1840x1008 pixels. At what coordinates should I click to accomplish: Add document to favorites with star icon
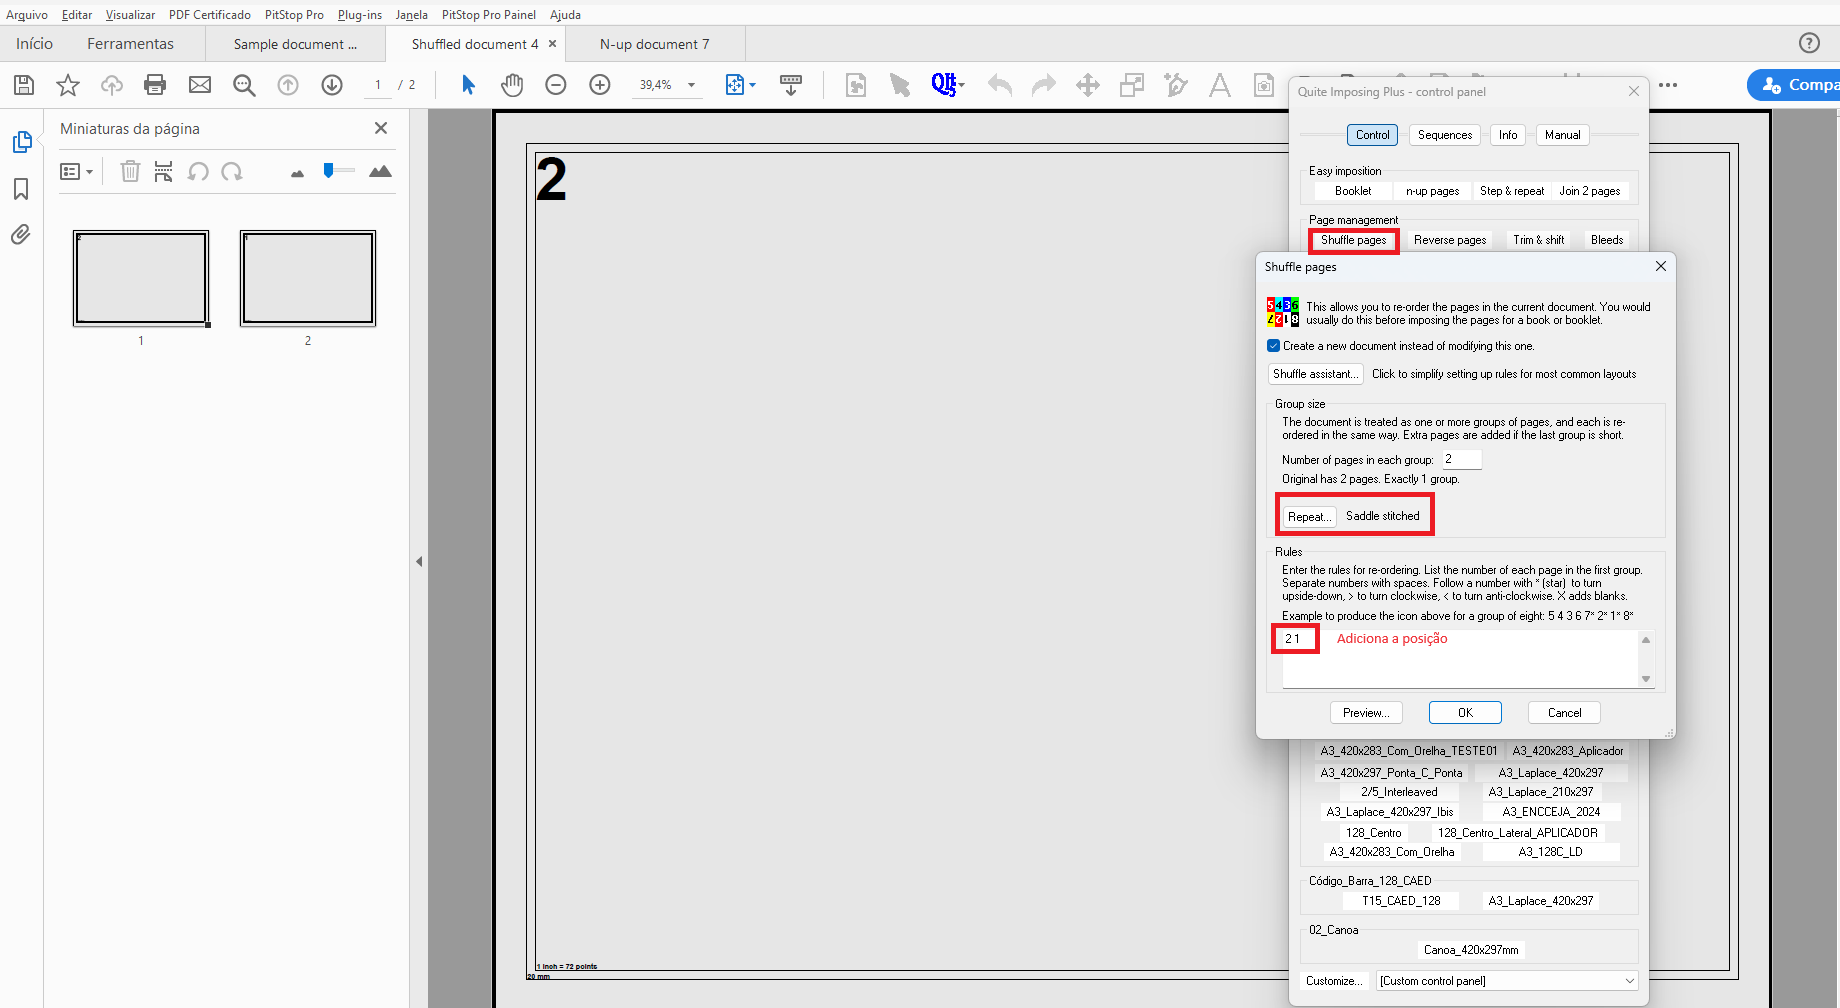tap(68, 85)
